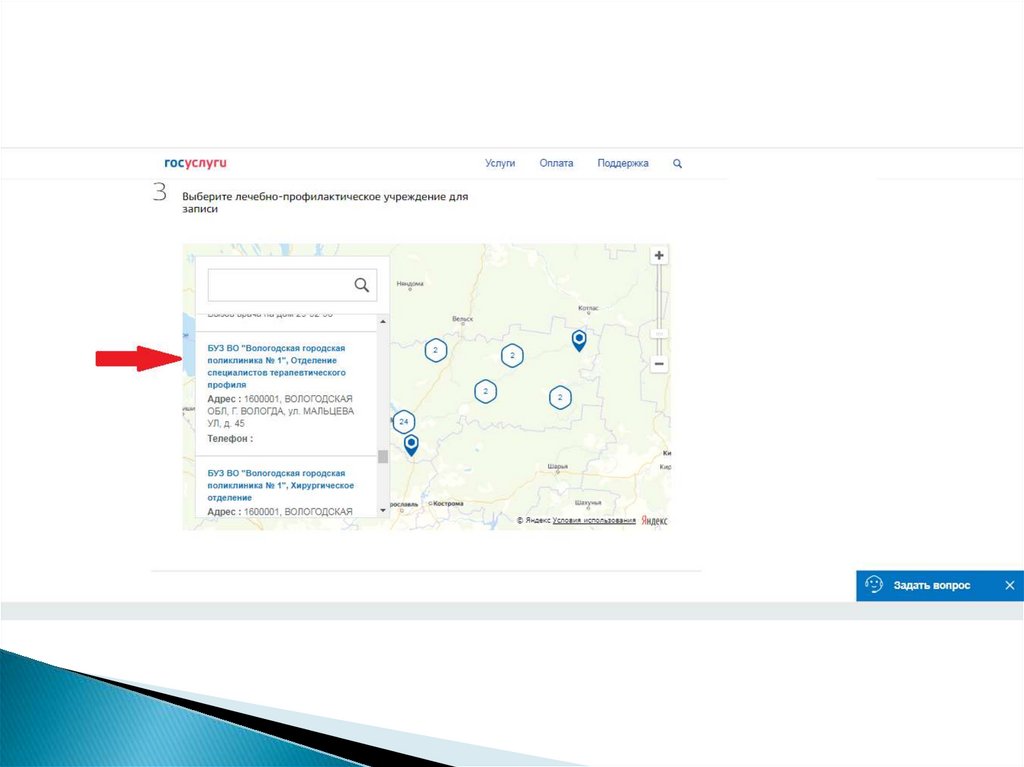Zoom out the map with minus button
The image size is (1024, 767).
click(659, 364)
